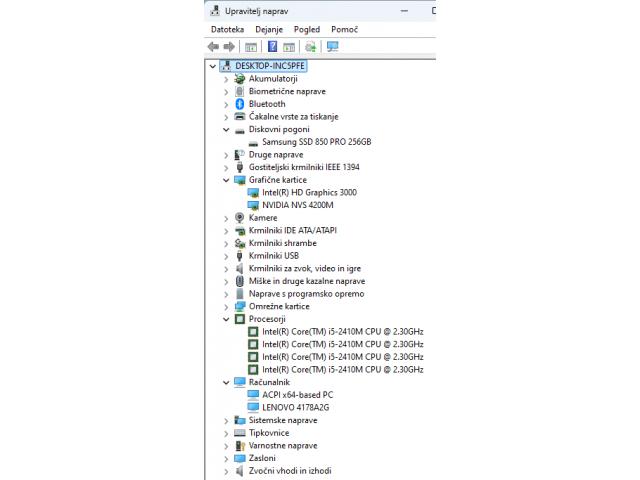Open the Dejanje menu
Viewport: 640px width, 480px height.
268,30
